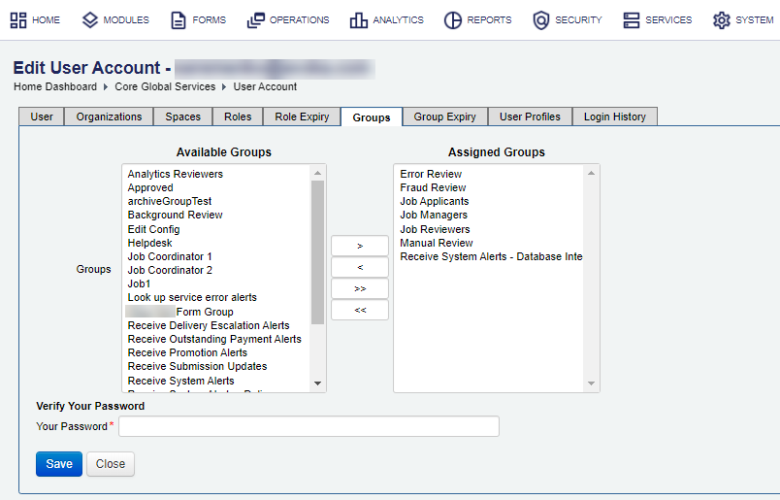Select 'Background Review' in Available Groups

tap(175, 215)
